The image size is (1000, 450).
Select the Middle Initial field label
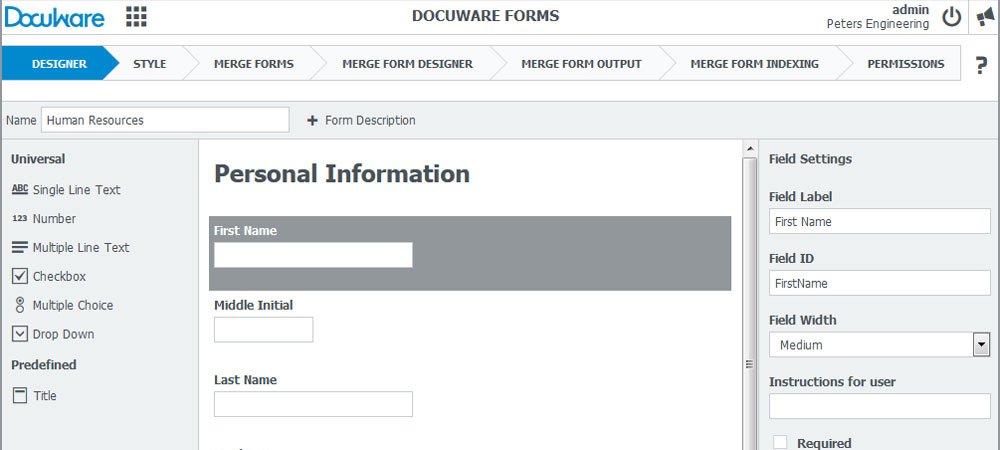(x=253, y=305)
